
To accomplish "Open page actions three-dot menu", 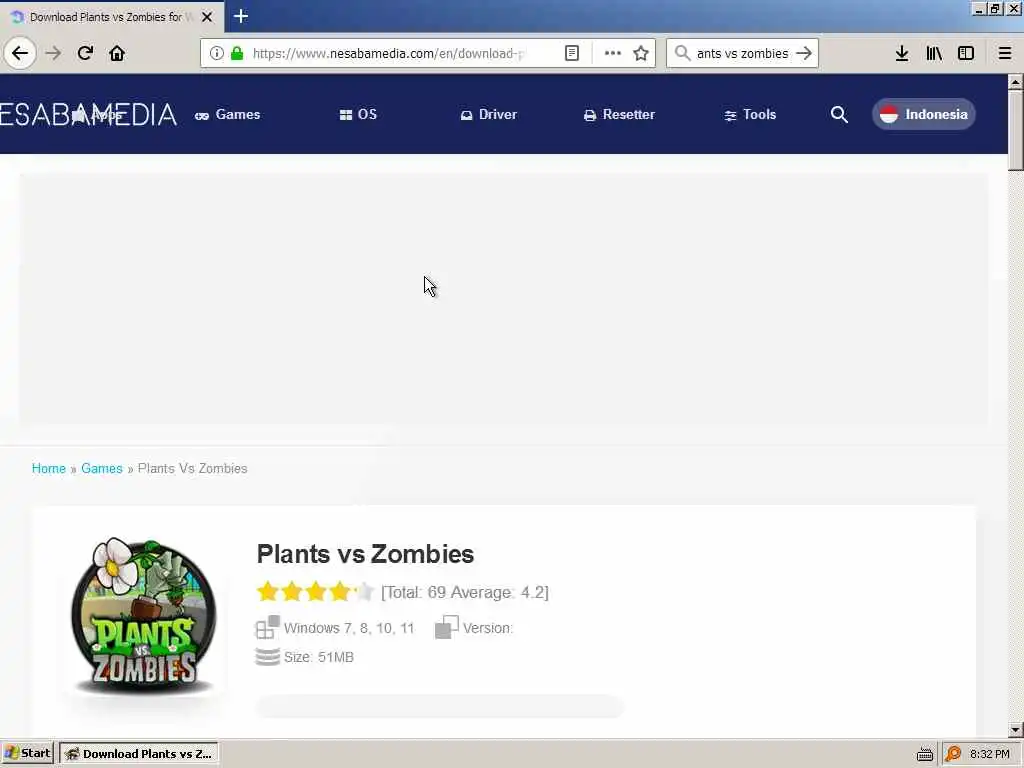I will 613,53.
